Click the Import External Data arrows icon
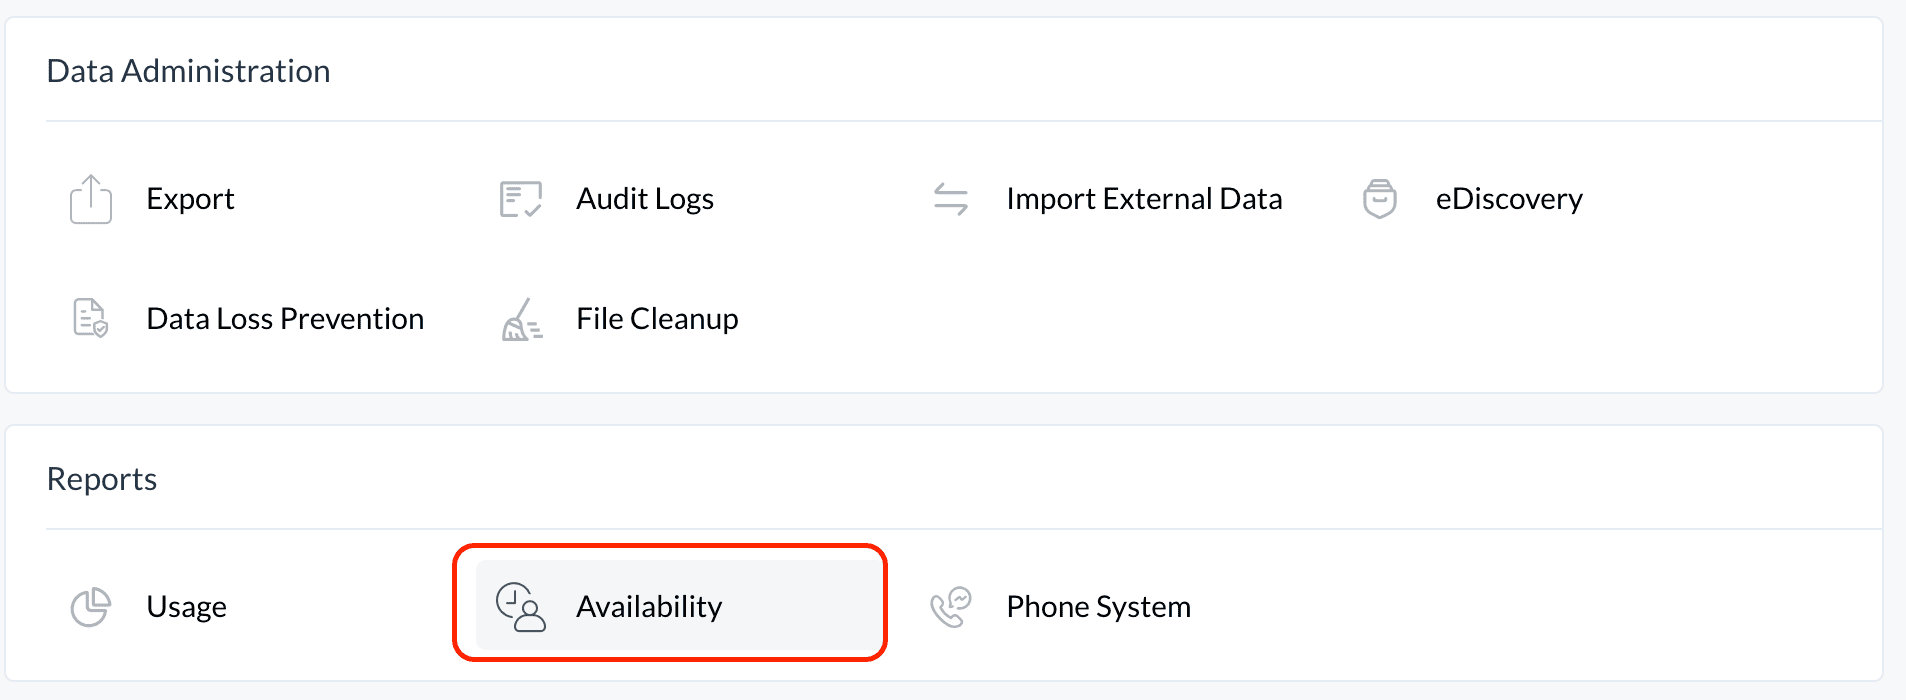 951,199
